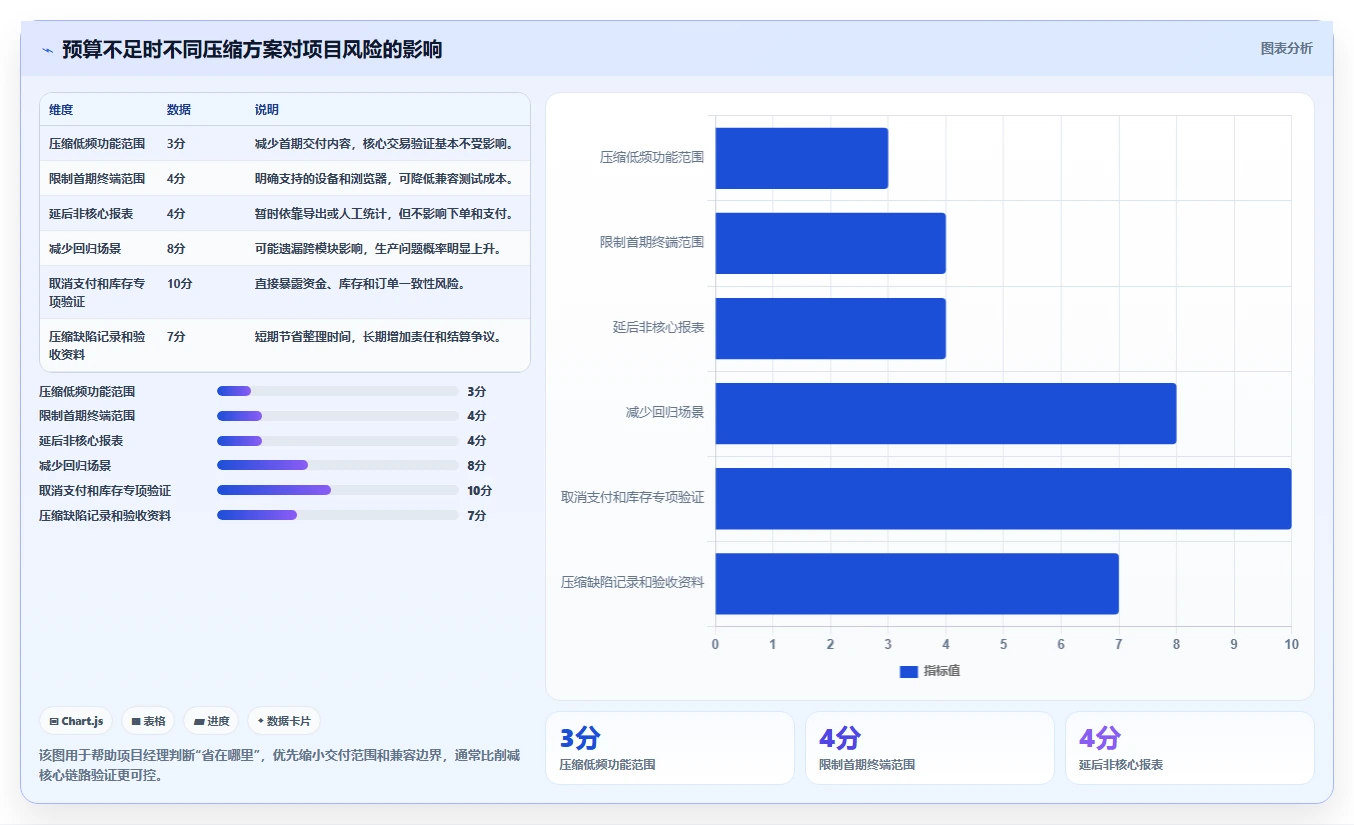
Task: Click the 10分 value in the table
Action: 180,284
